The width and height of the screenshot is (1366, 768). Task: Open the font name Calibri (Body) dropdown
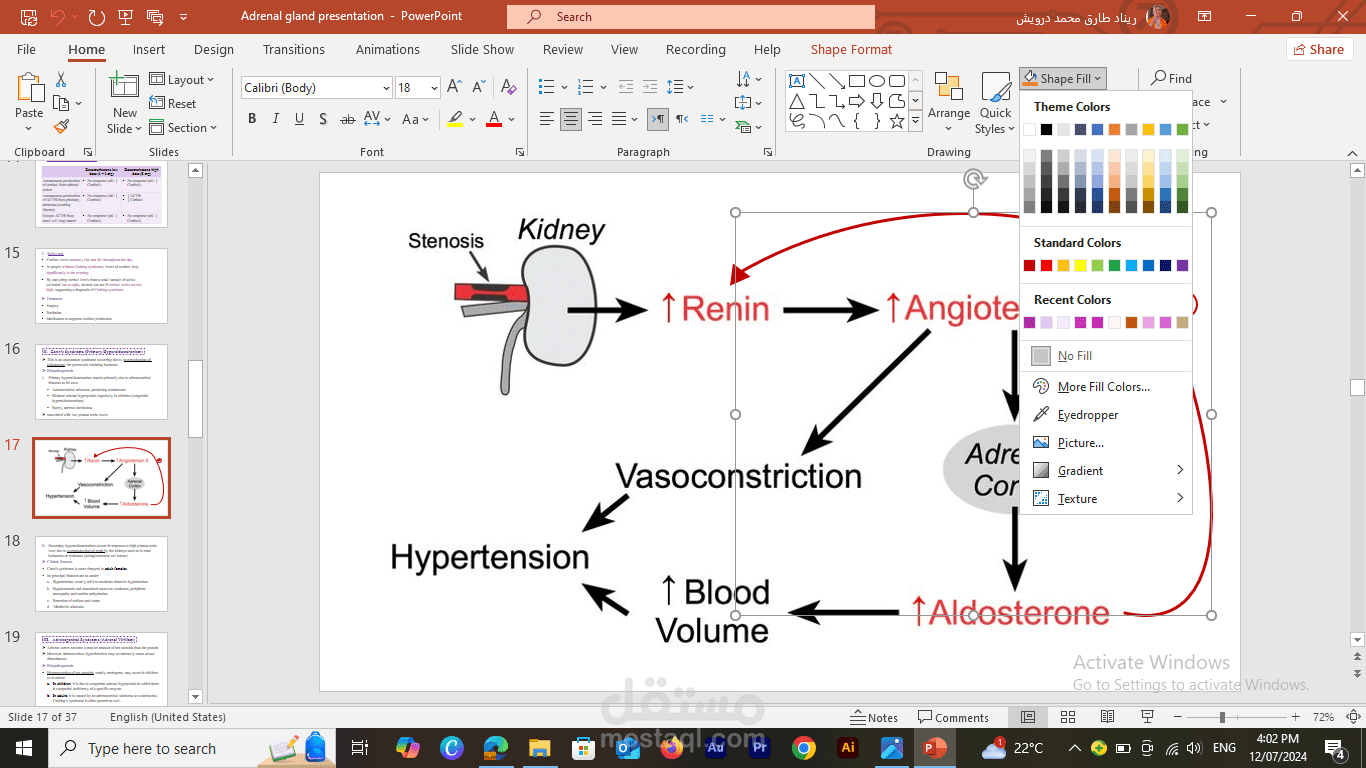coord(386,88)
